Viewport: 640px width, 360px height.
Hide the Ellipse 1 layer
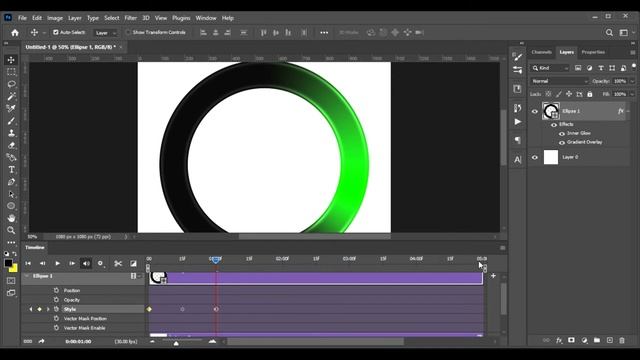535,111
